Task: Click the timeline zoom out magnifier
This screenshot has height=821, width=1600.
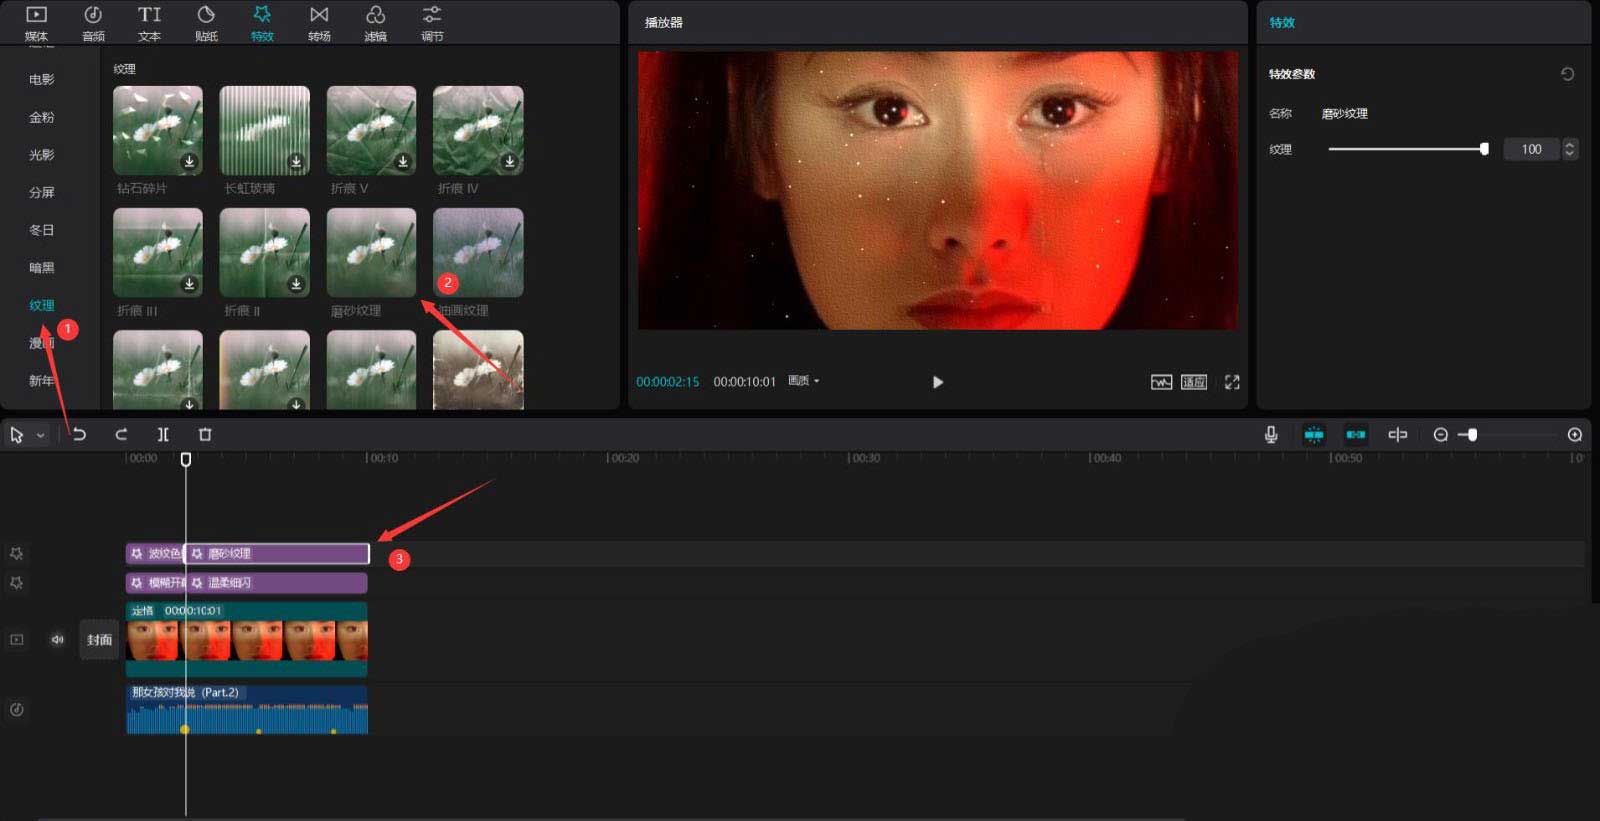Action: pyautogui.click(x=1440, y=434)
